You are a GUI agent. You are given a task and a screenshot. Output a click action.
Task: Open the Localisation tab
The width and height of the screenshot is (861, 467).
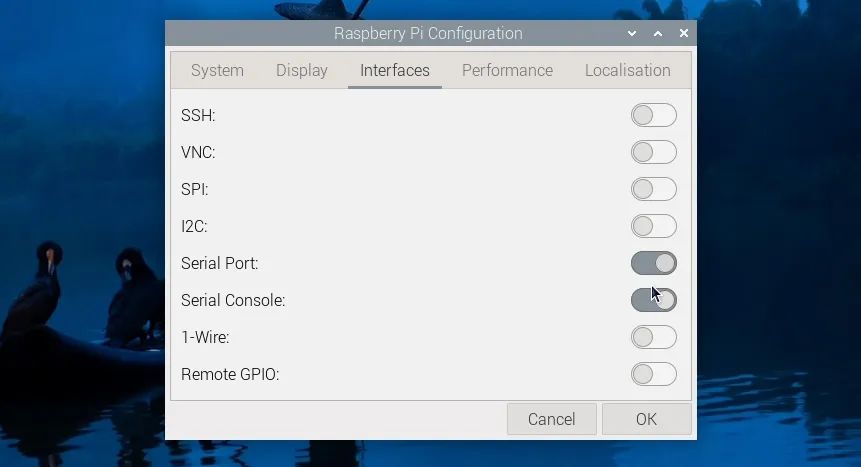(628, 70)
